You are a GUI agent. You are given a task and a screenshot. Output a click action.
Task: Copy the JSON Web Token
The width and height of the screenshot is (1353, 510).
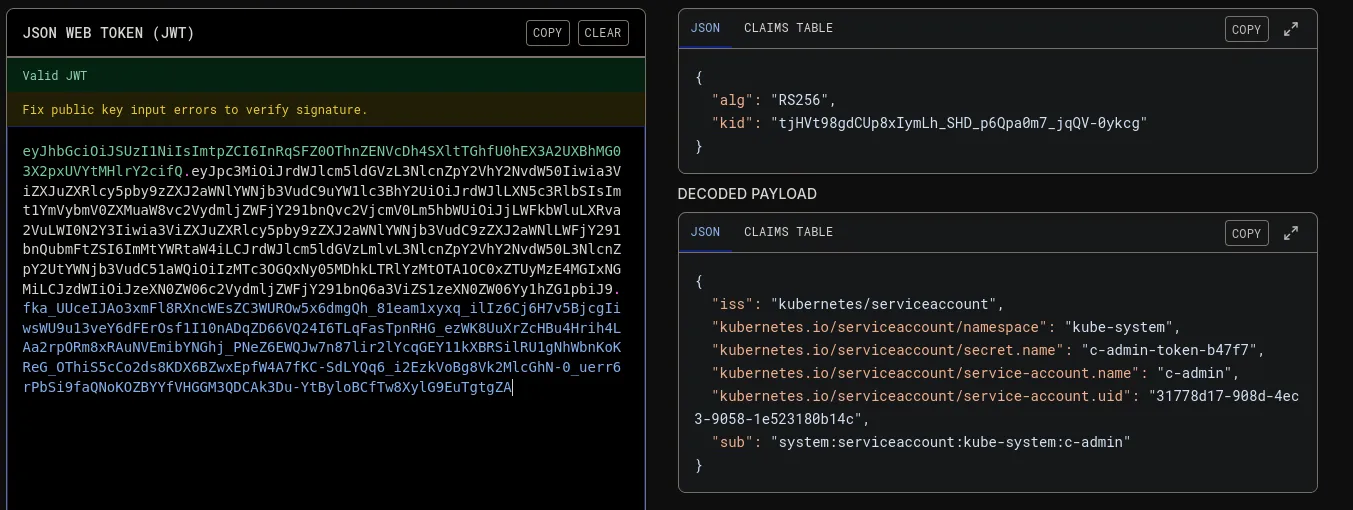[547, 32]
